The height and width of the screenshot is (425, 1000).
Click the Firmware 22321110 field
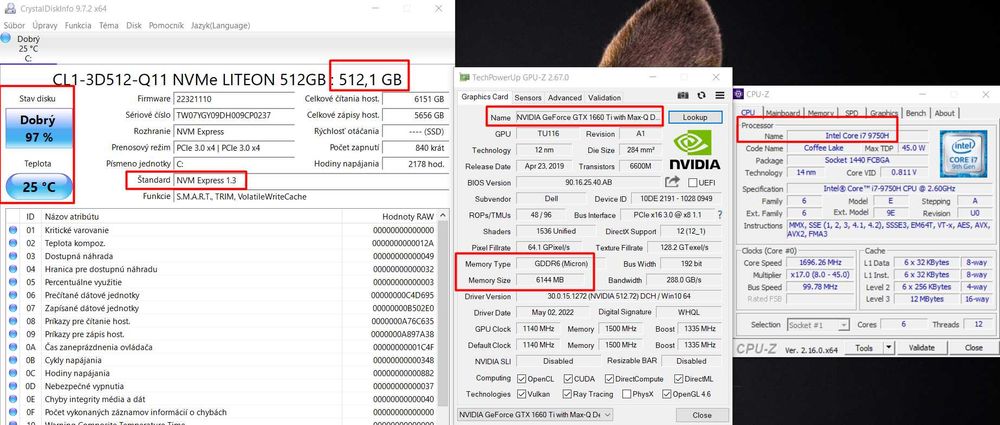pyautogui.click(x=234, y=99)
